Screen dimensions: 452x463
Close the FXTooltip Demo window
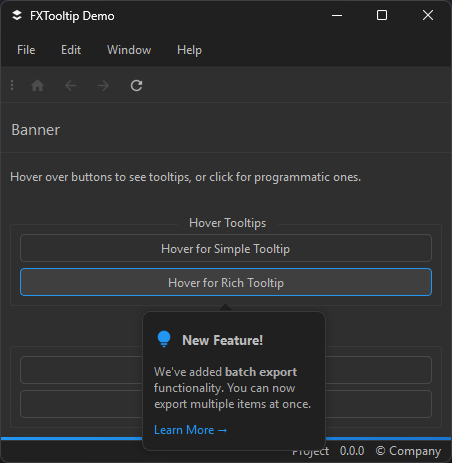428,15
